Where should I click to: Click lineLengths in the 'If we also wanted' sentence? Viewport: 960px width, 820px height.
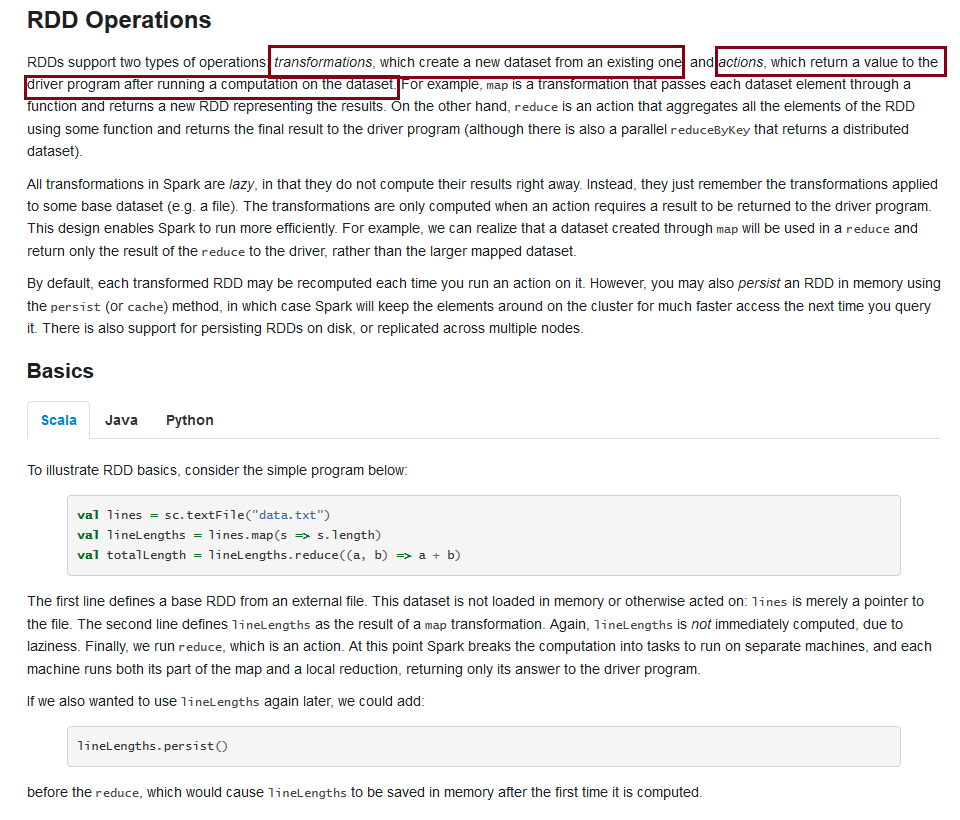coord(220,702)
